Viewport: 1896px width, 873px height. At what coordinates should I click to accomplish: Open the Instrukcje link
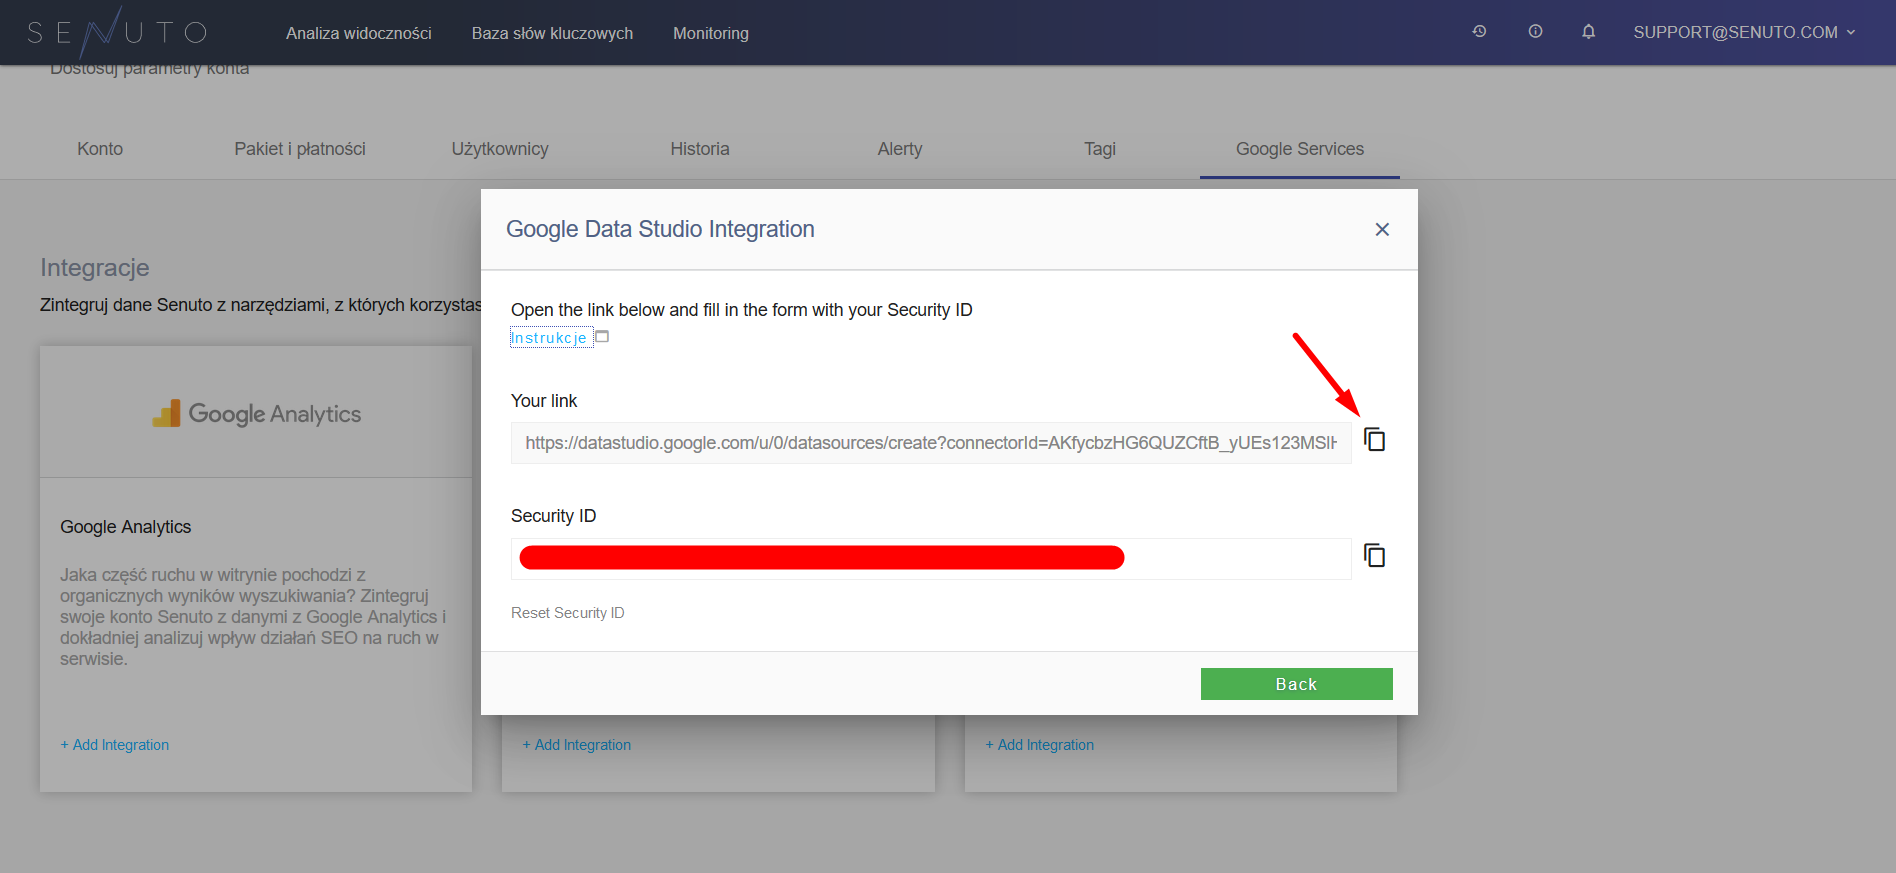pos(549,338)
